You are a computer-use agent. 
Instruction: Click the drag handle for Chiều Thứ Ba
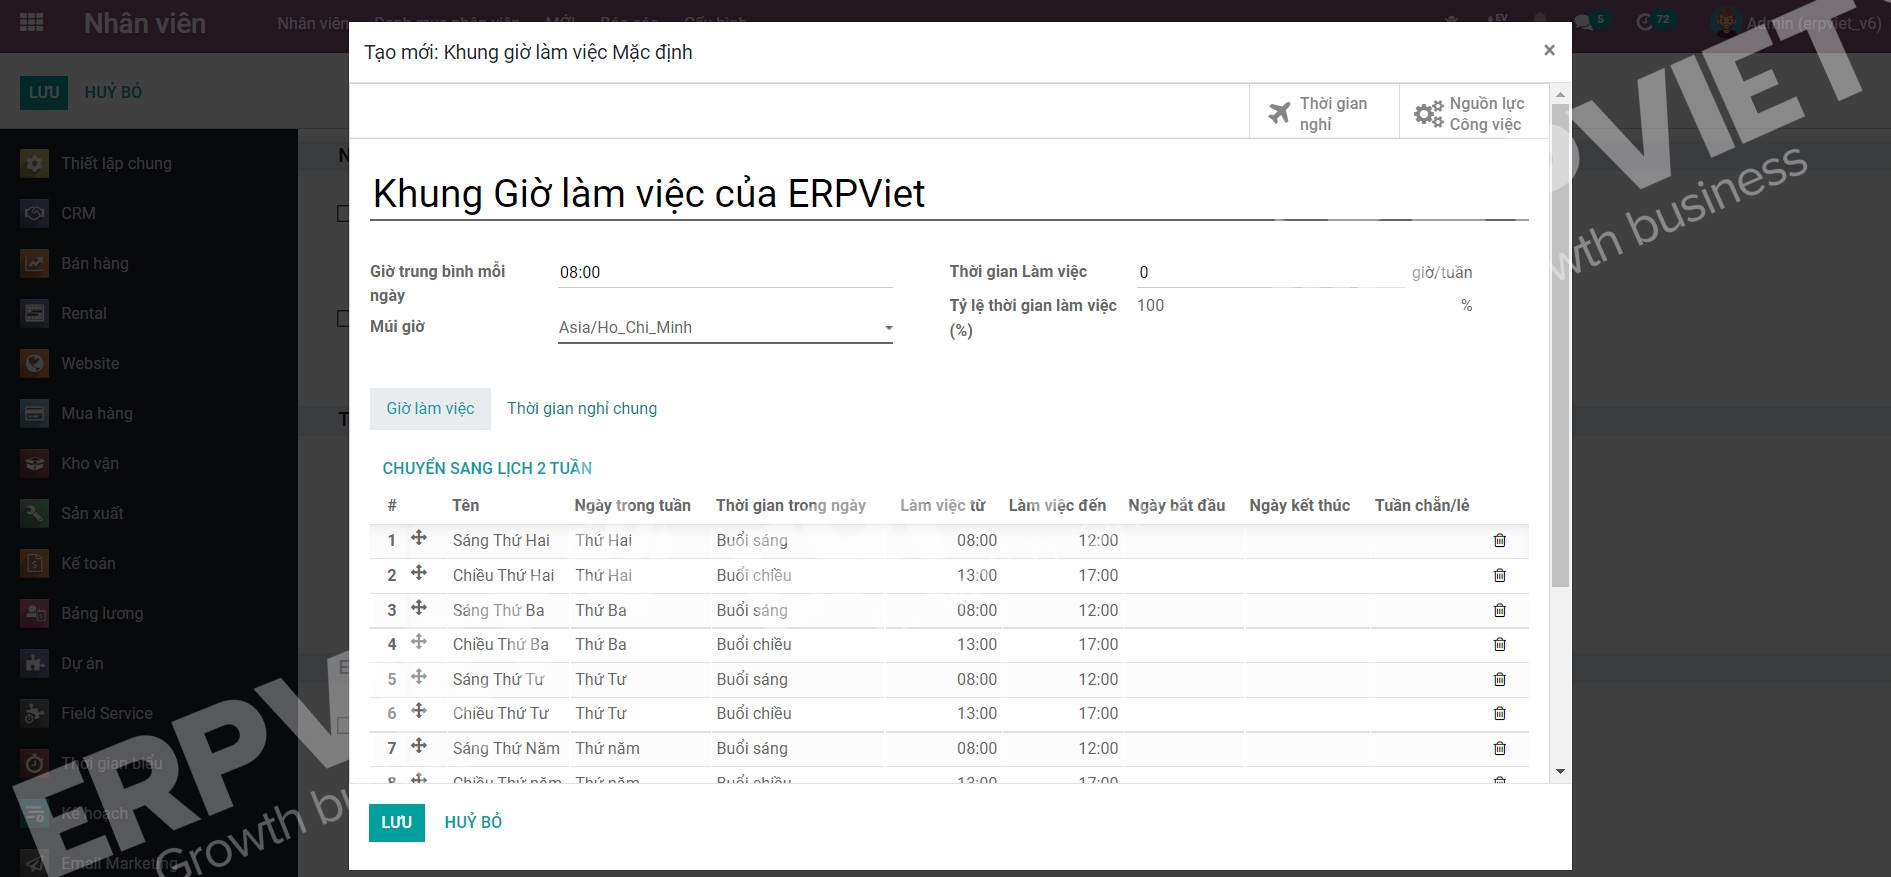tap(419, 643)
